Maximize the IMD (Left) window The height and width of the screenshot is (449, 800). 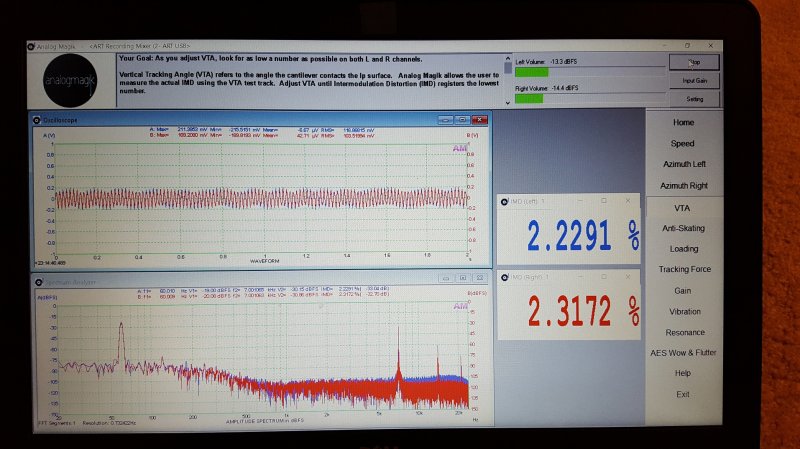pyautogui.click(x=604, y=201)
